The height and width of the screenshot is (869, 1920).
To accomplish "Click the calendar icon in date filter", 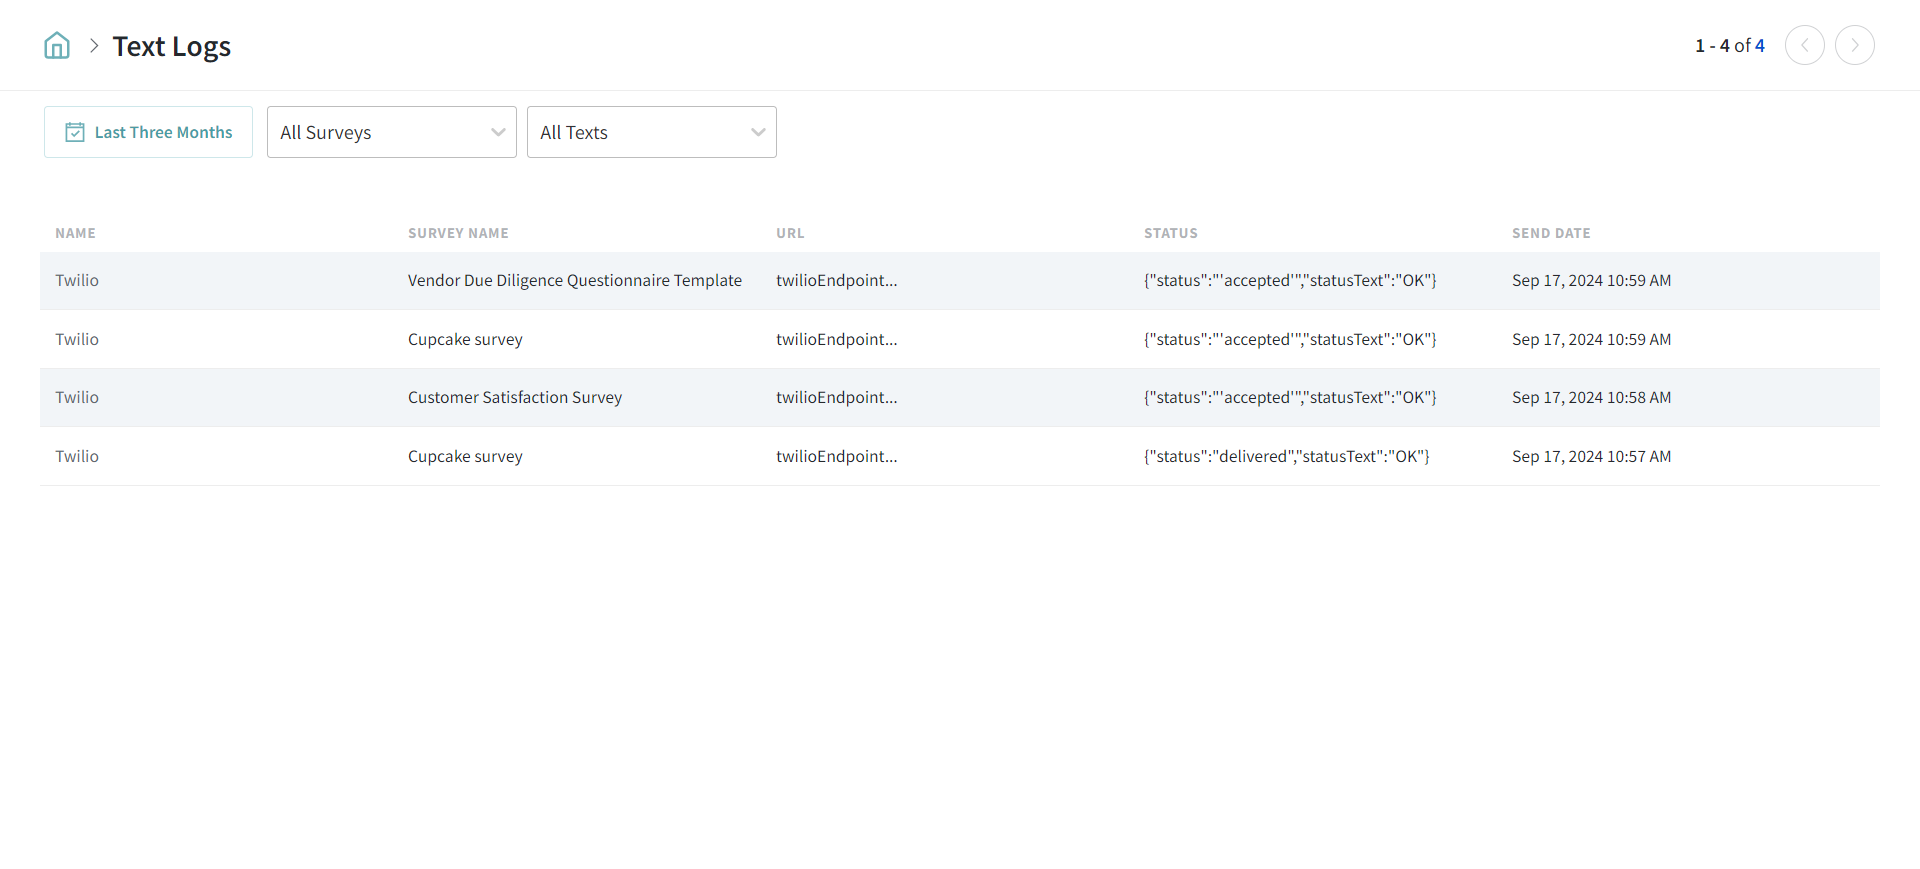I will click(x=75, y=132).
